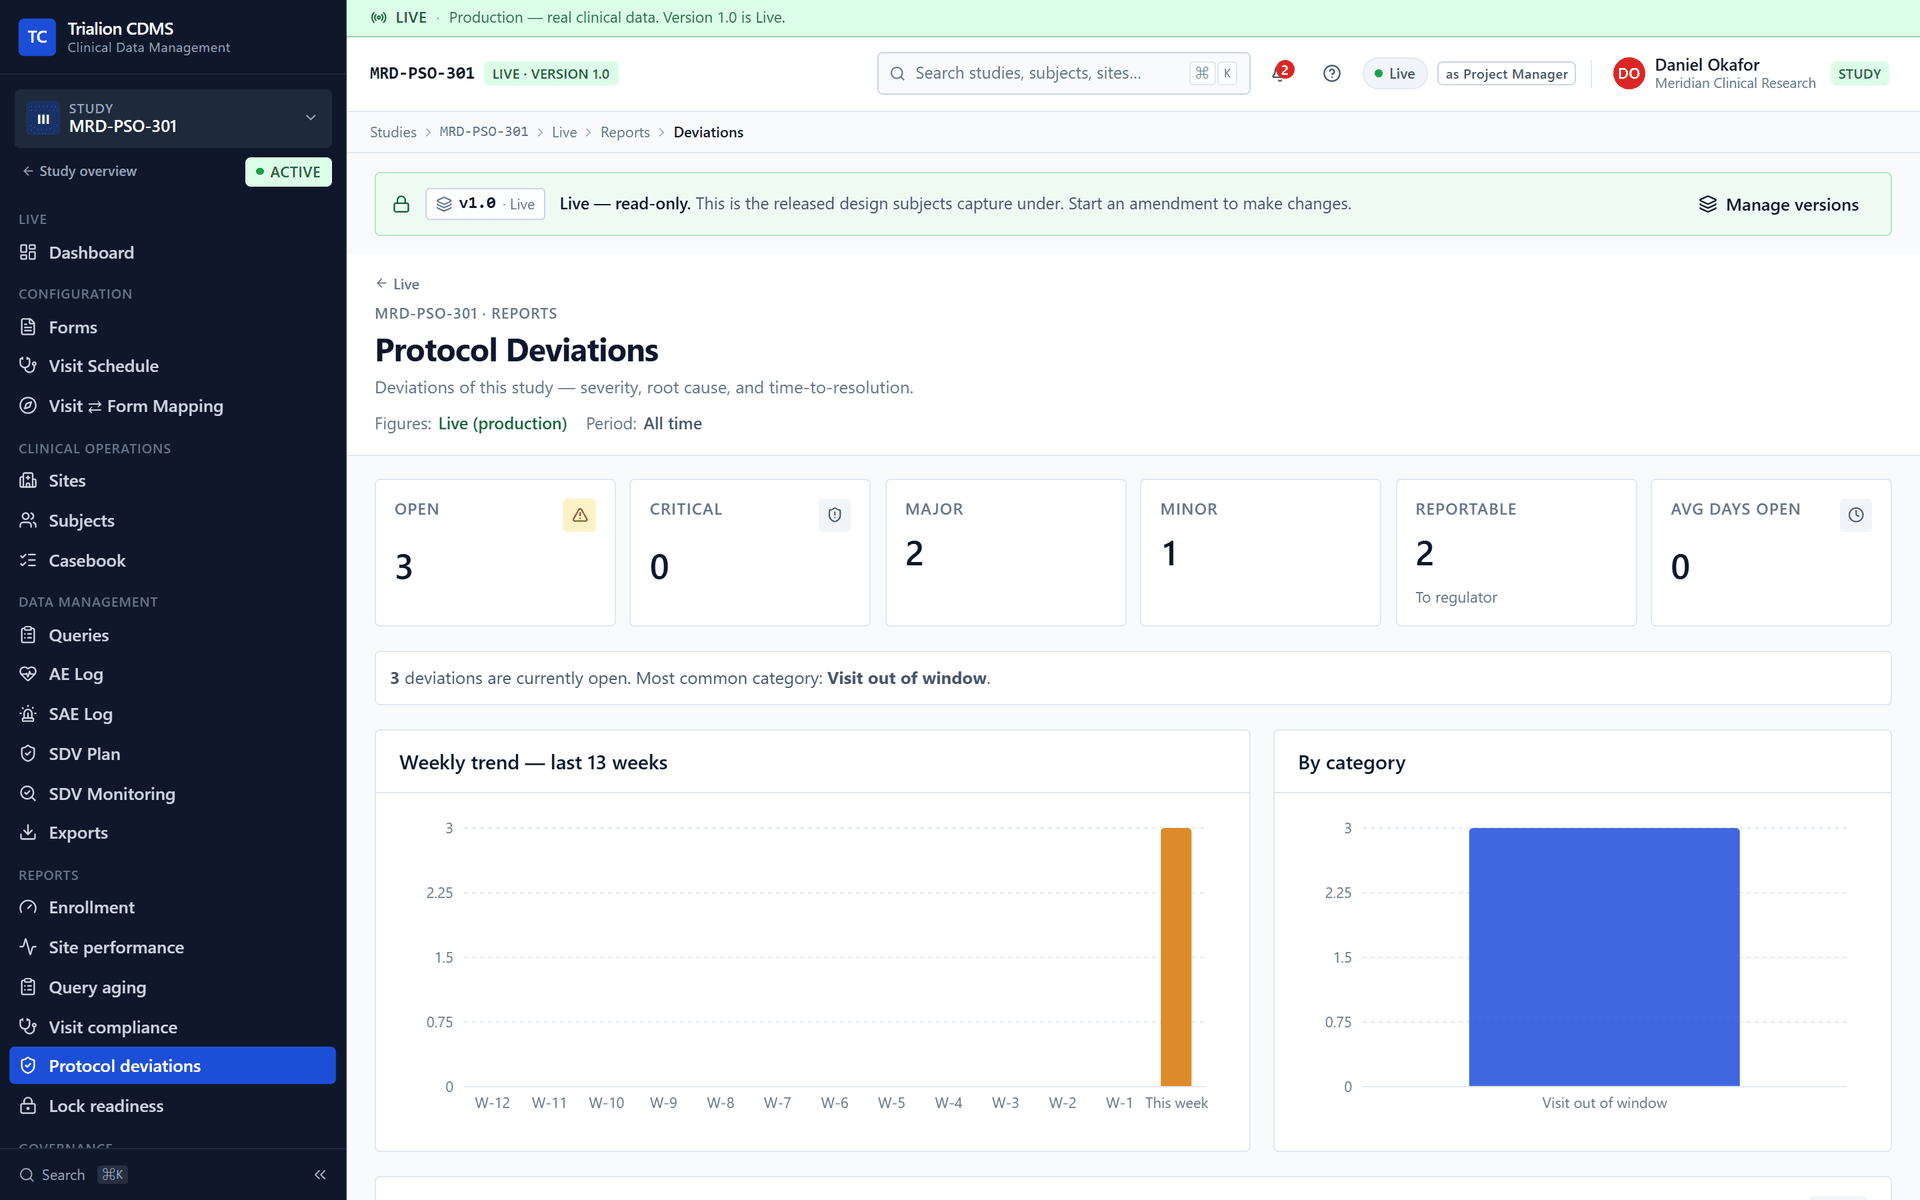Screen dimensions: 1920x1200
Task: Click the orange This week bar
Action: click(1176, 957)
